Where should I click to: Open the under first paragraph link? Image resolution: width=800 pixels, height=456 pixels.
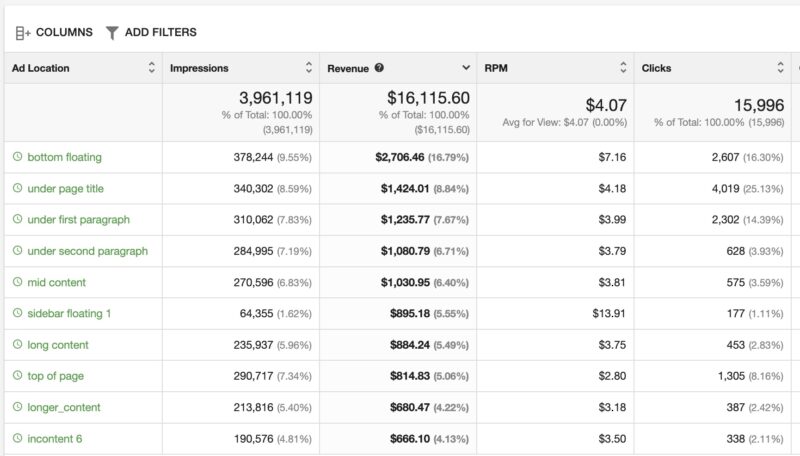(x=78, y=220)
